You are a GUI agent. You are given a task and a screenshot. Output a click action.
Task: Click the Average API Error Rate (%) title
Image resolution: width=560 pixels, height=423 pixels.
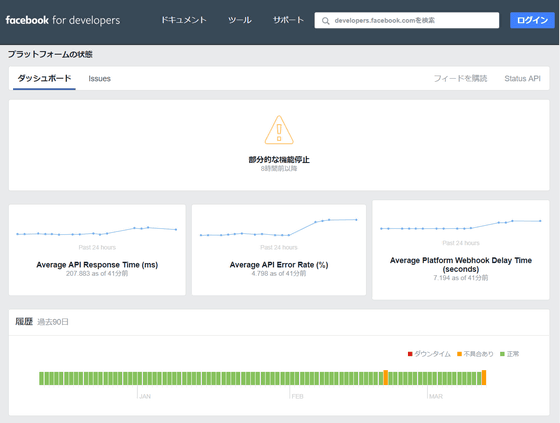pos(279,265)
